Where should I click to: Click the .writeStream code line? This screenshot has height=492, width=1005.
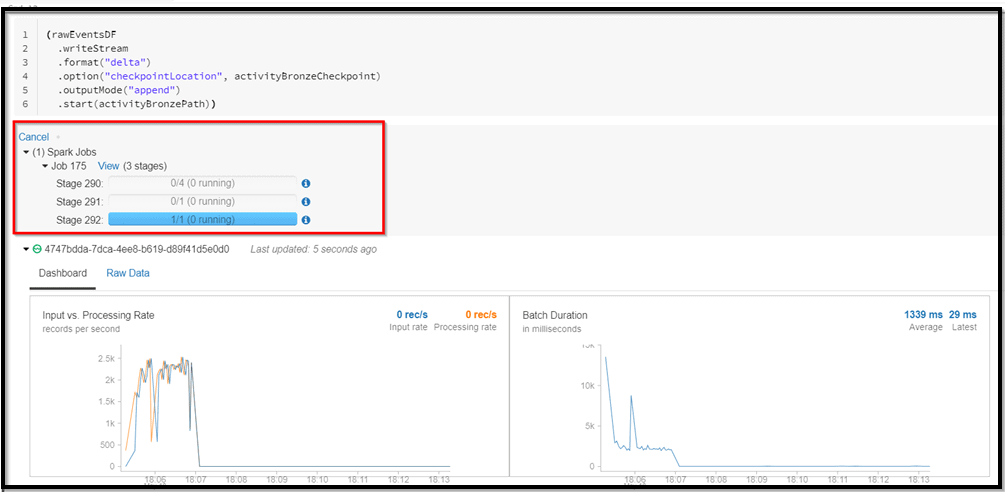[92, 49]
